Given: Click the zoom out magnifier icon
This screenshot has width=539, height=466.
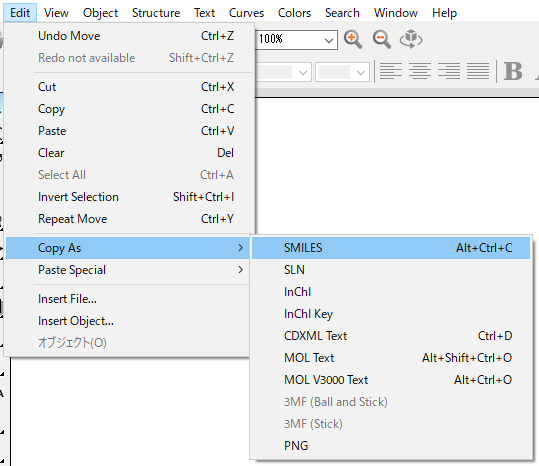Looking at the screenshot, I should [382, 39].
